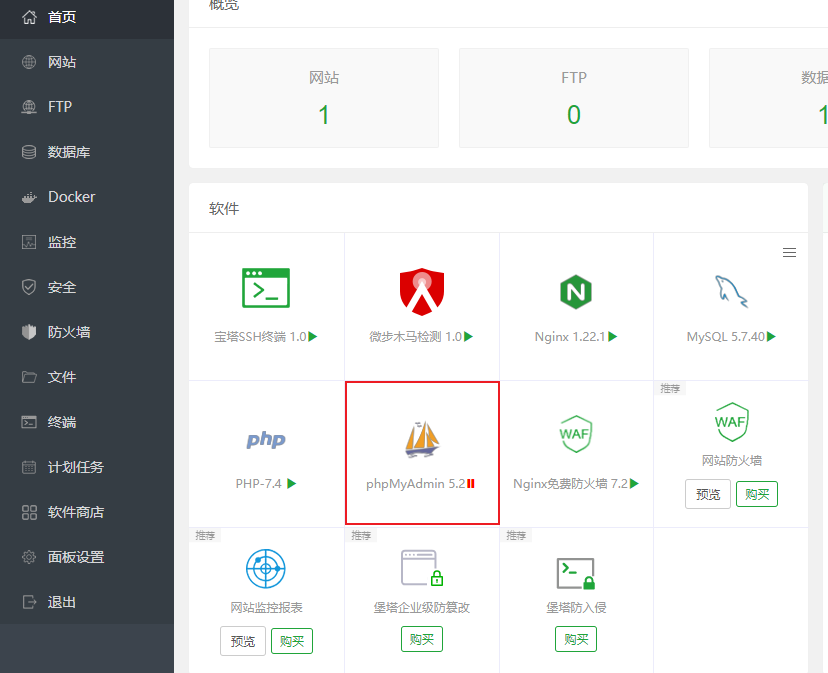Click the terminal icon beside 终端
Screen dimensions: 828x673
pos(29,422)
